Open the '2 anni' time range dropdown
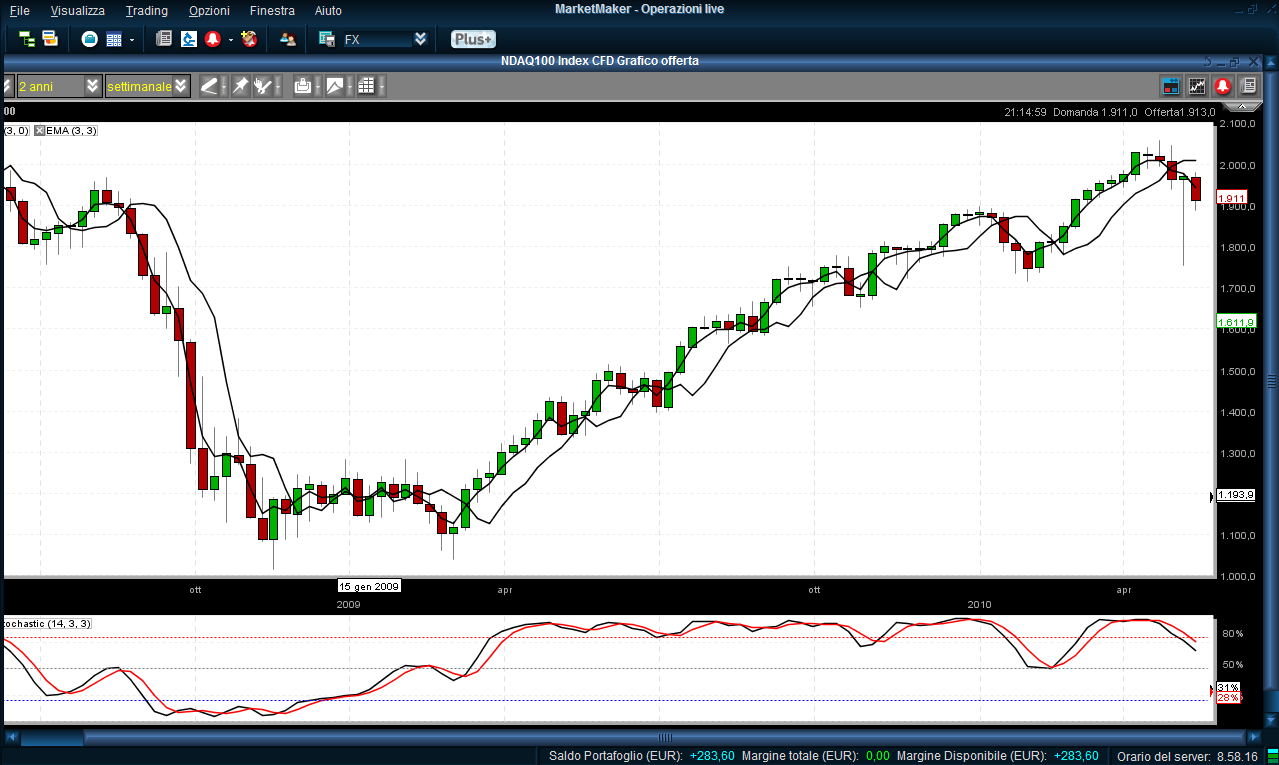Image resolution: width=1279 pixels, height=765 pixels. 92,86
